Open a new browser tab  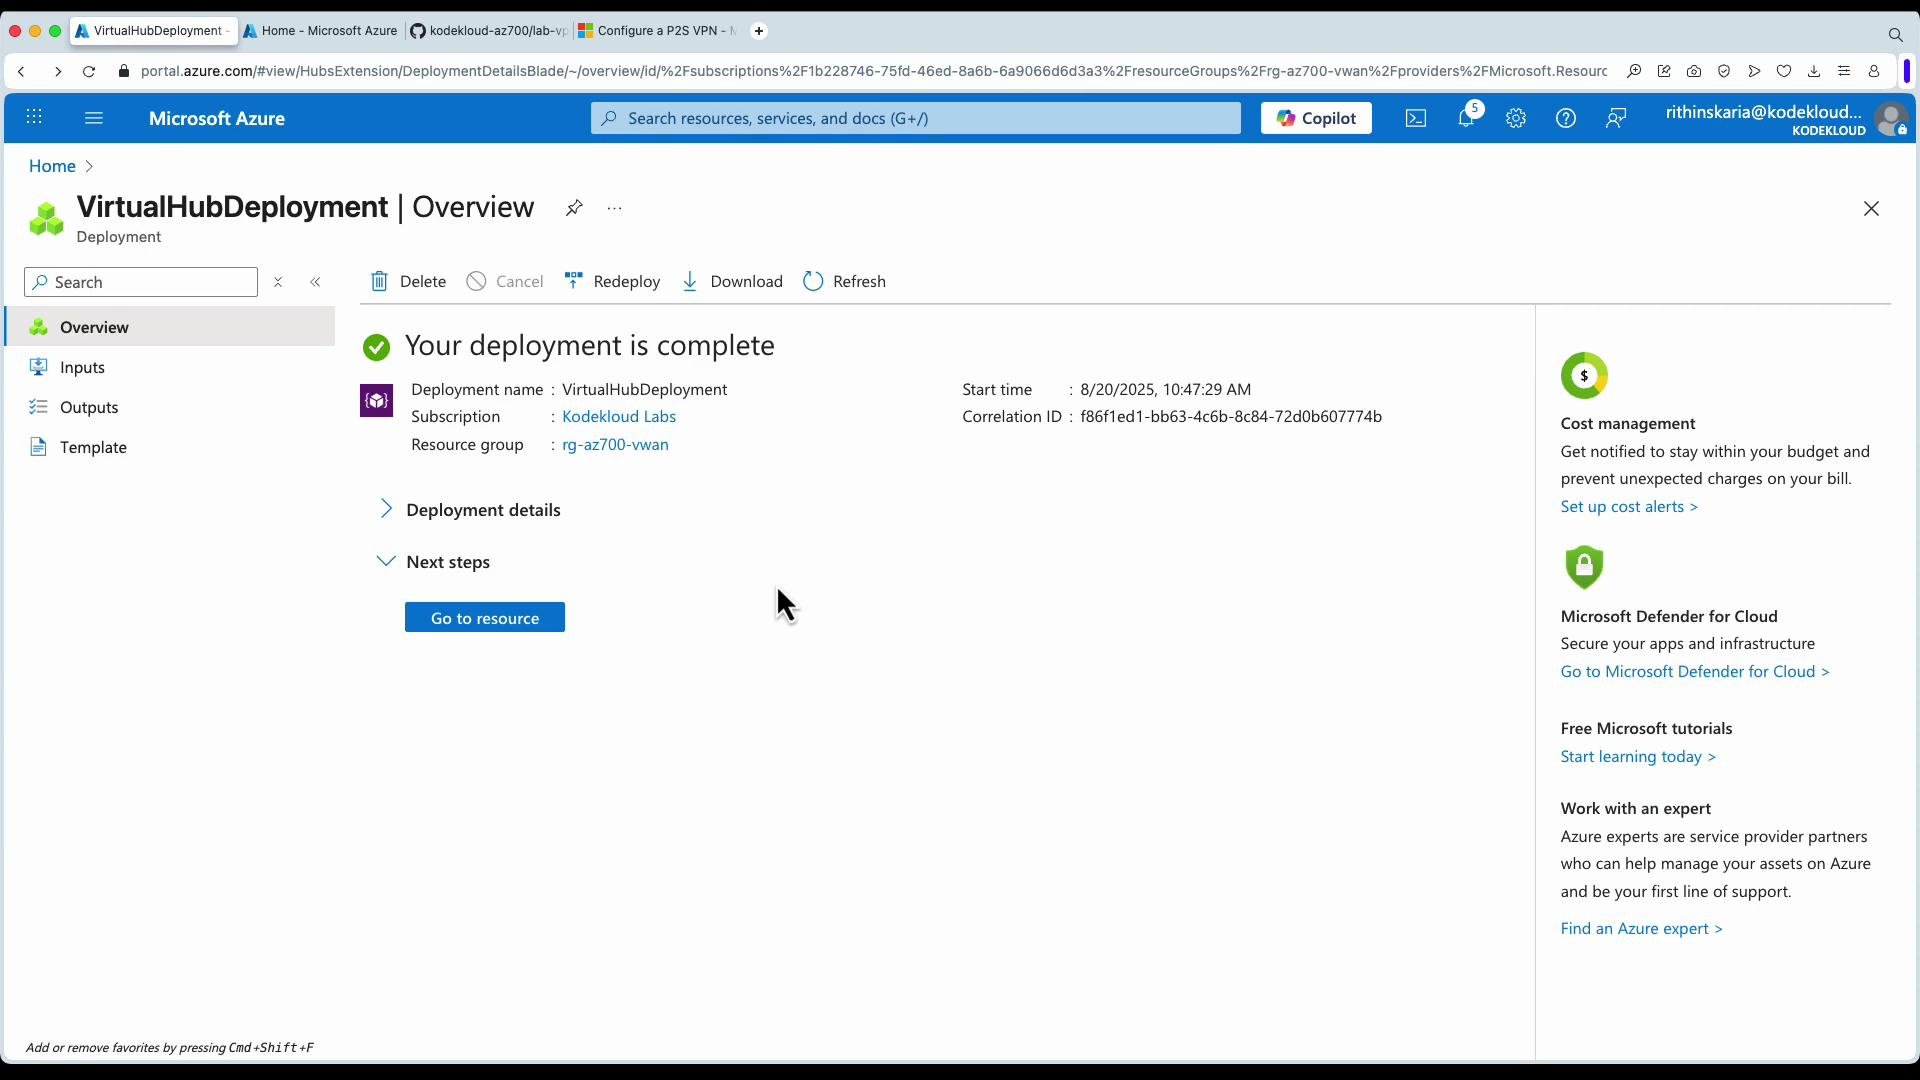coord(759,31)
